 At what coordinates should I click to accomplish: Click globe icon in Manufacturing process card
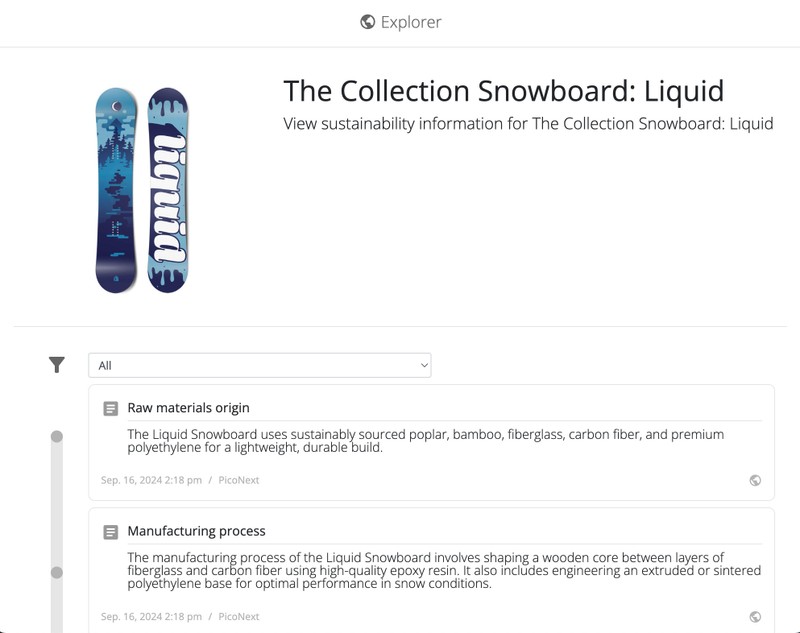coord(755,617)
